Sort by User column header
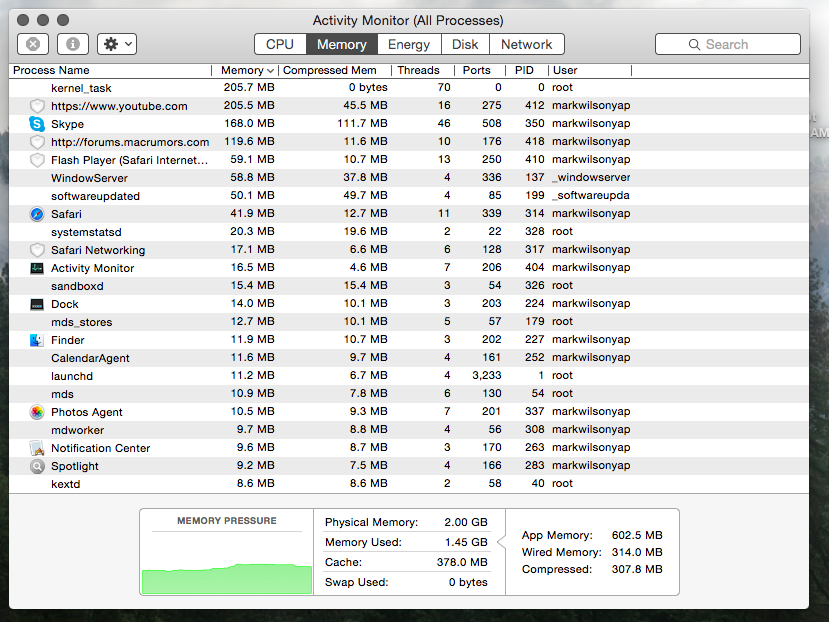The height and width of the screenshot is (622, 829). click(589, 70)
